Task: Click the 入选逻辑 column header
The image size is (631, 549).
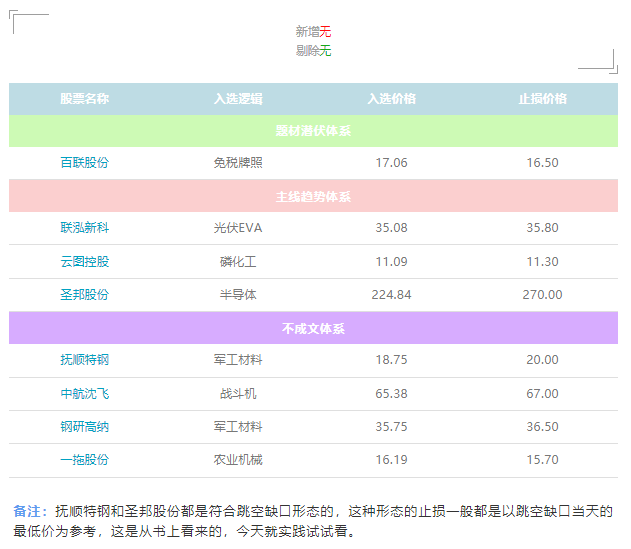Action: point(238,99)
